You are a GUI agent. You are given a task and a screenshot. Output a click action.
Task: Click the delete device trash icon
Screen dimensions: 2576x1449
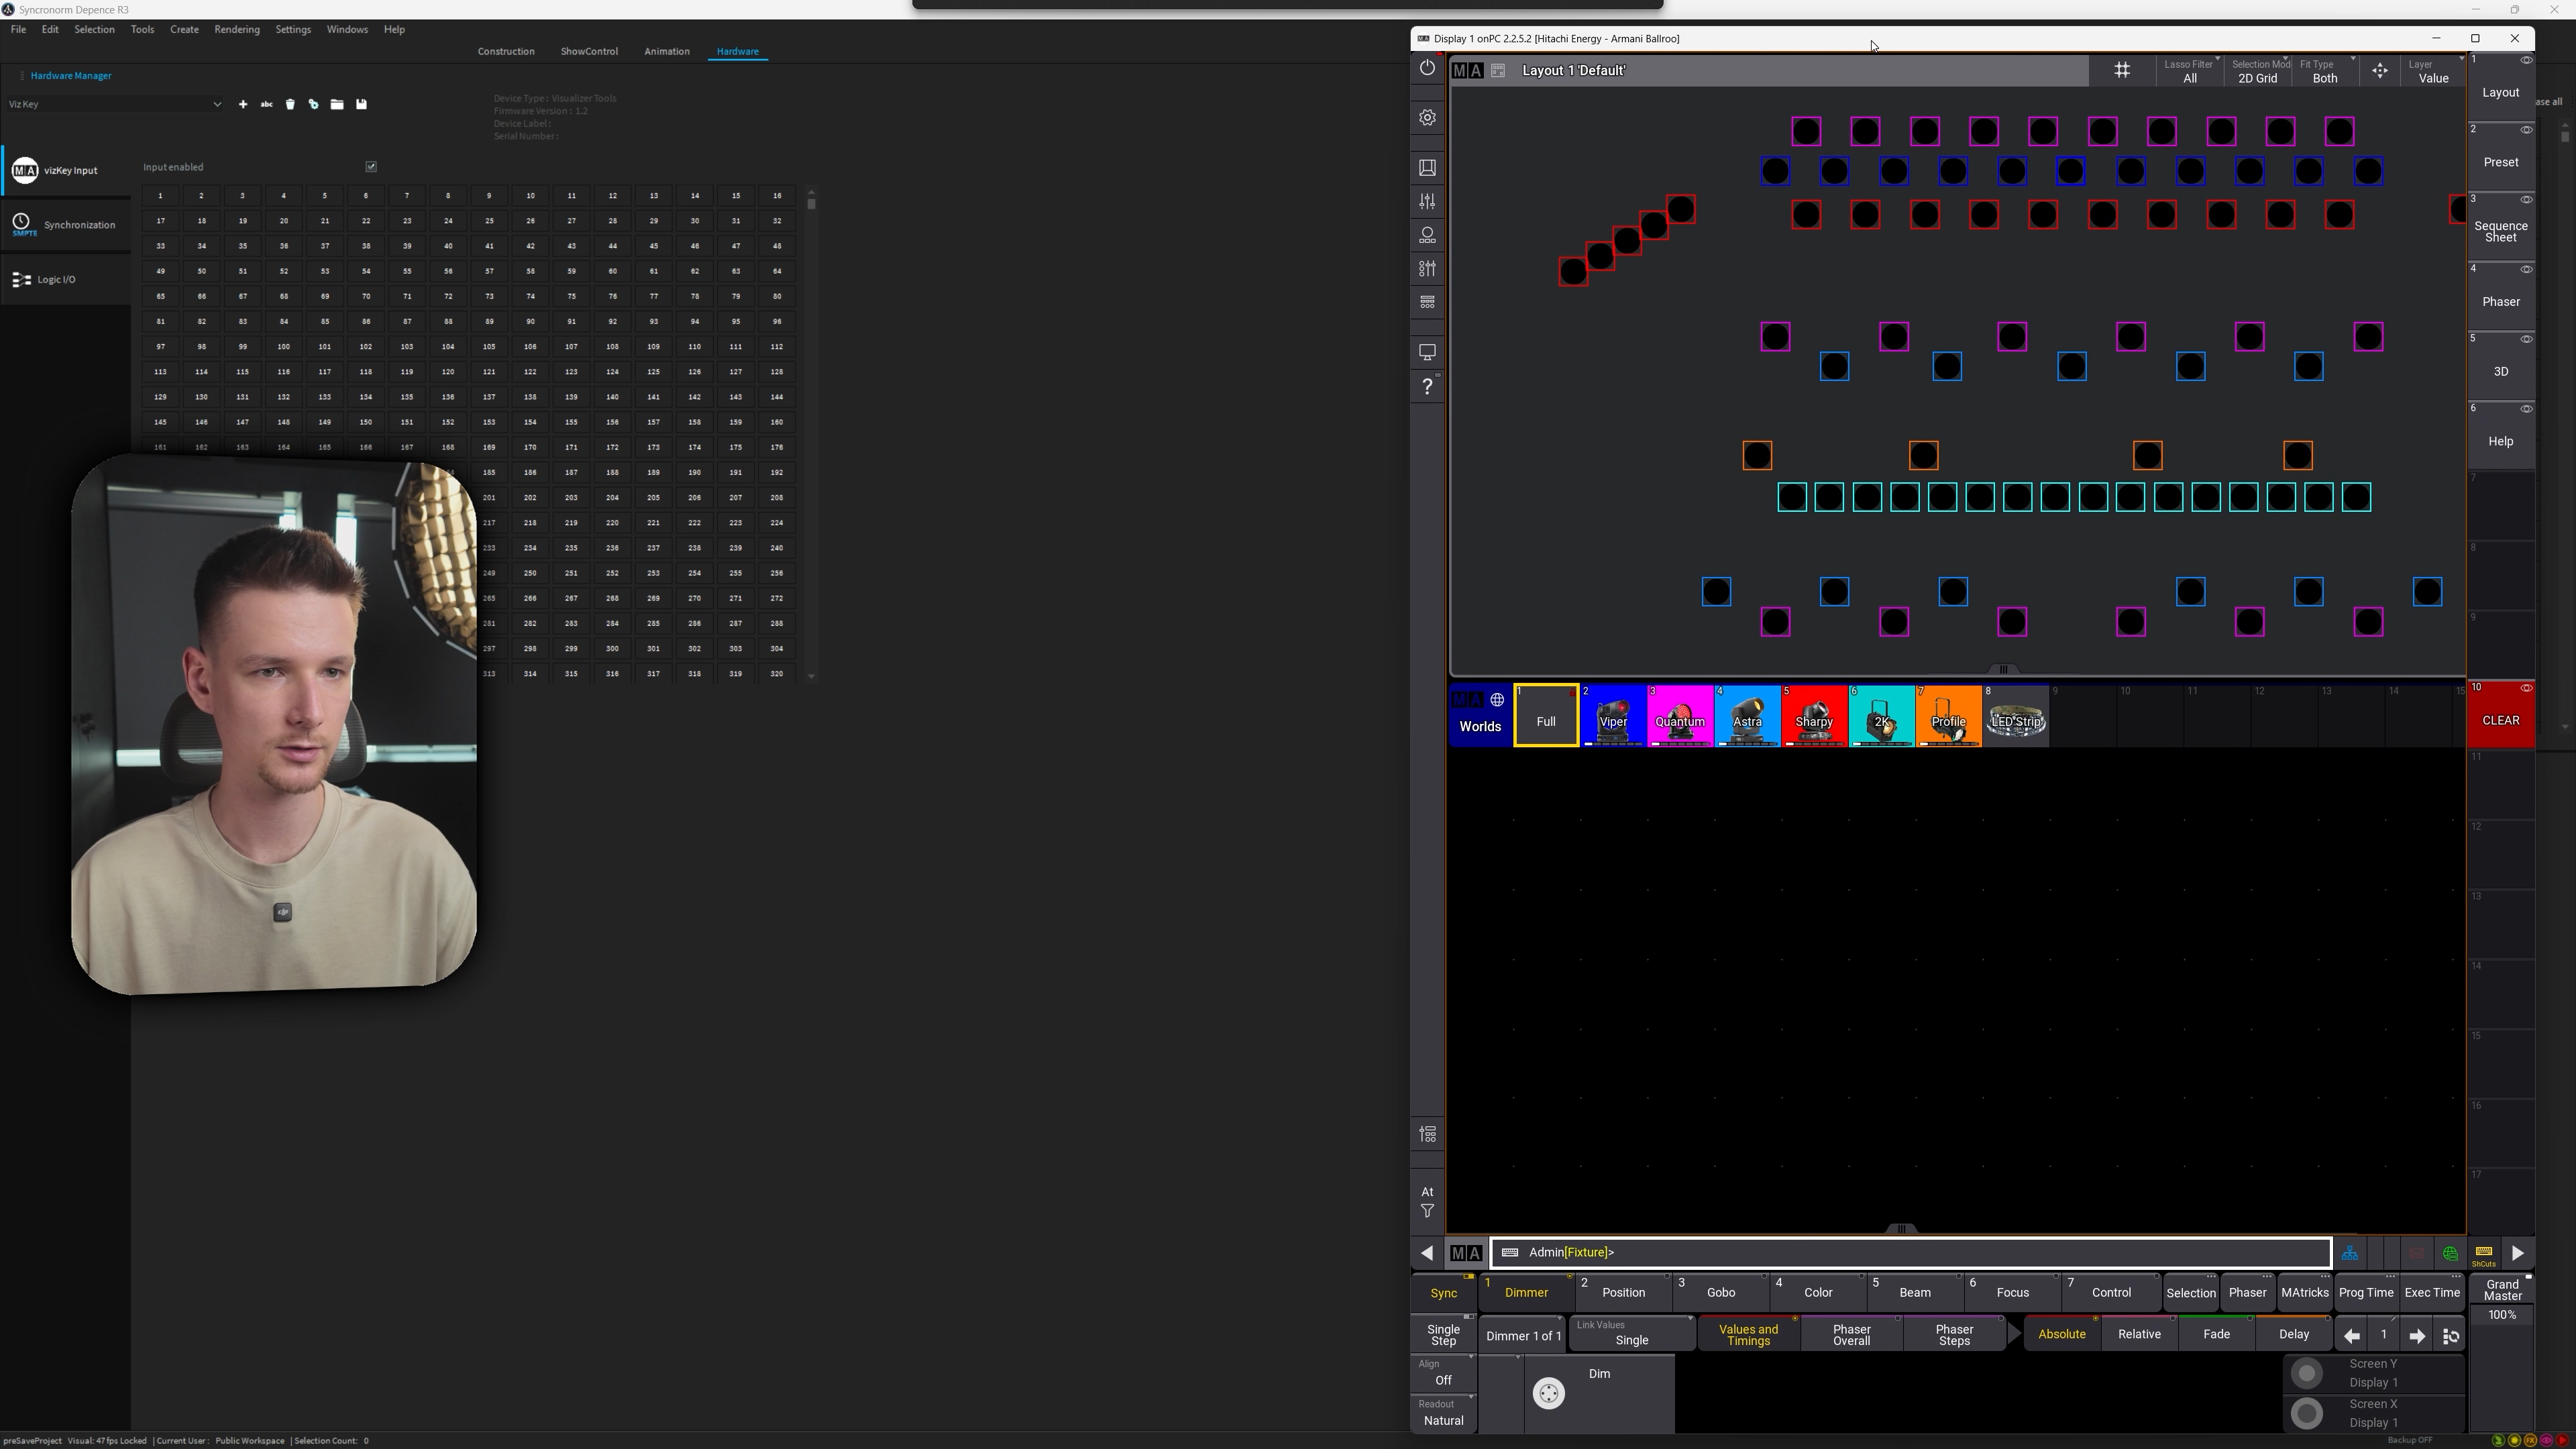point(290,104)
